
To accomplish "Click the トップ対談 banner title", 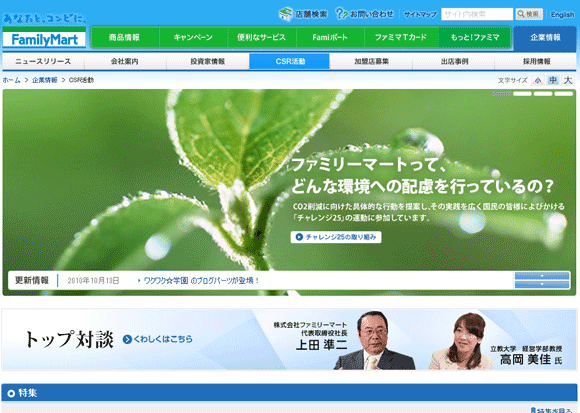I will pyautogui.click(x=69, y=339).
